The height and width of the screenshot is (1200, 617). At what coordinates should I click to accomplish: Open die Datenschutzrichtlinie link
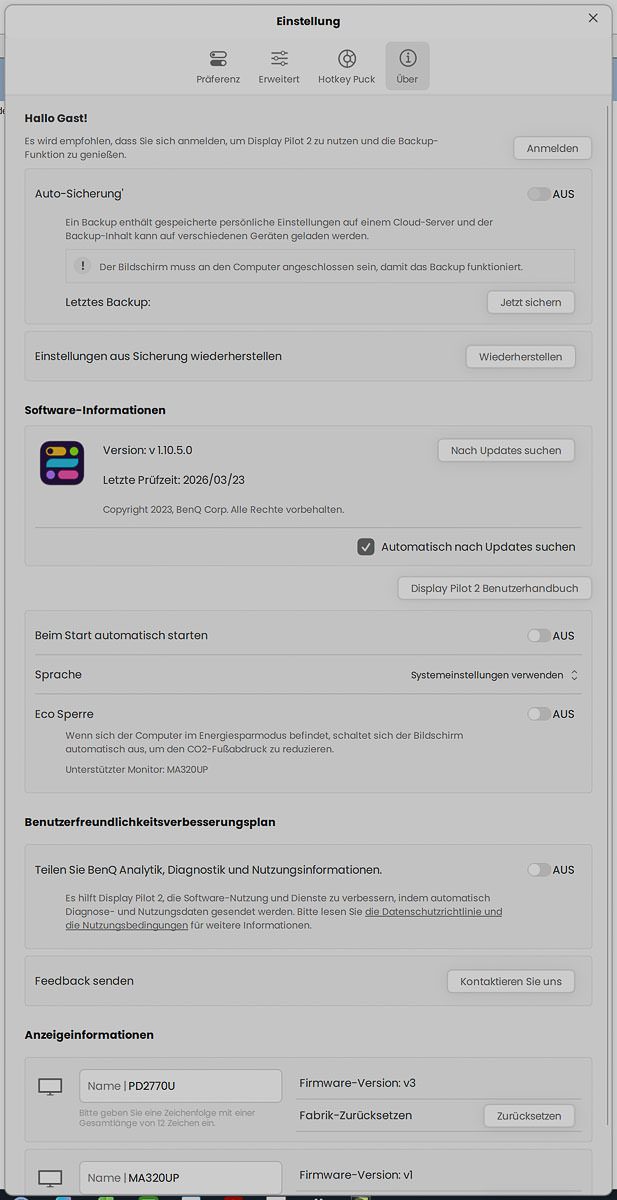(x=433, y=912)
